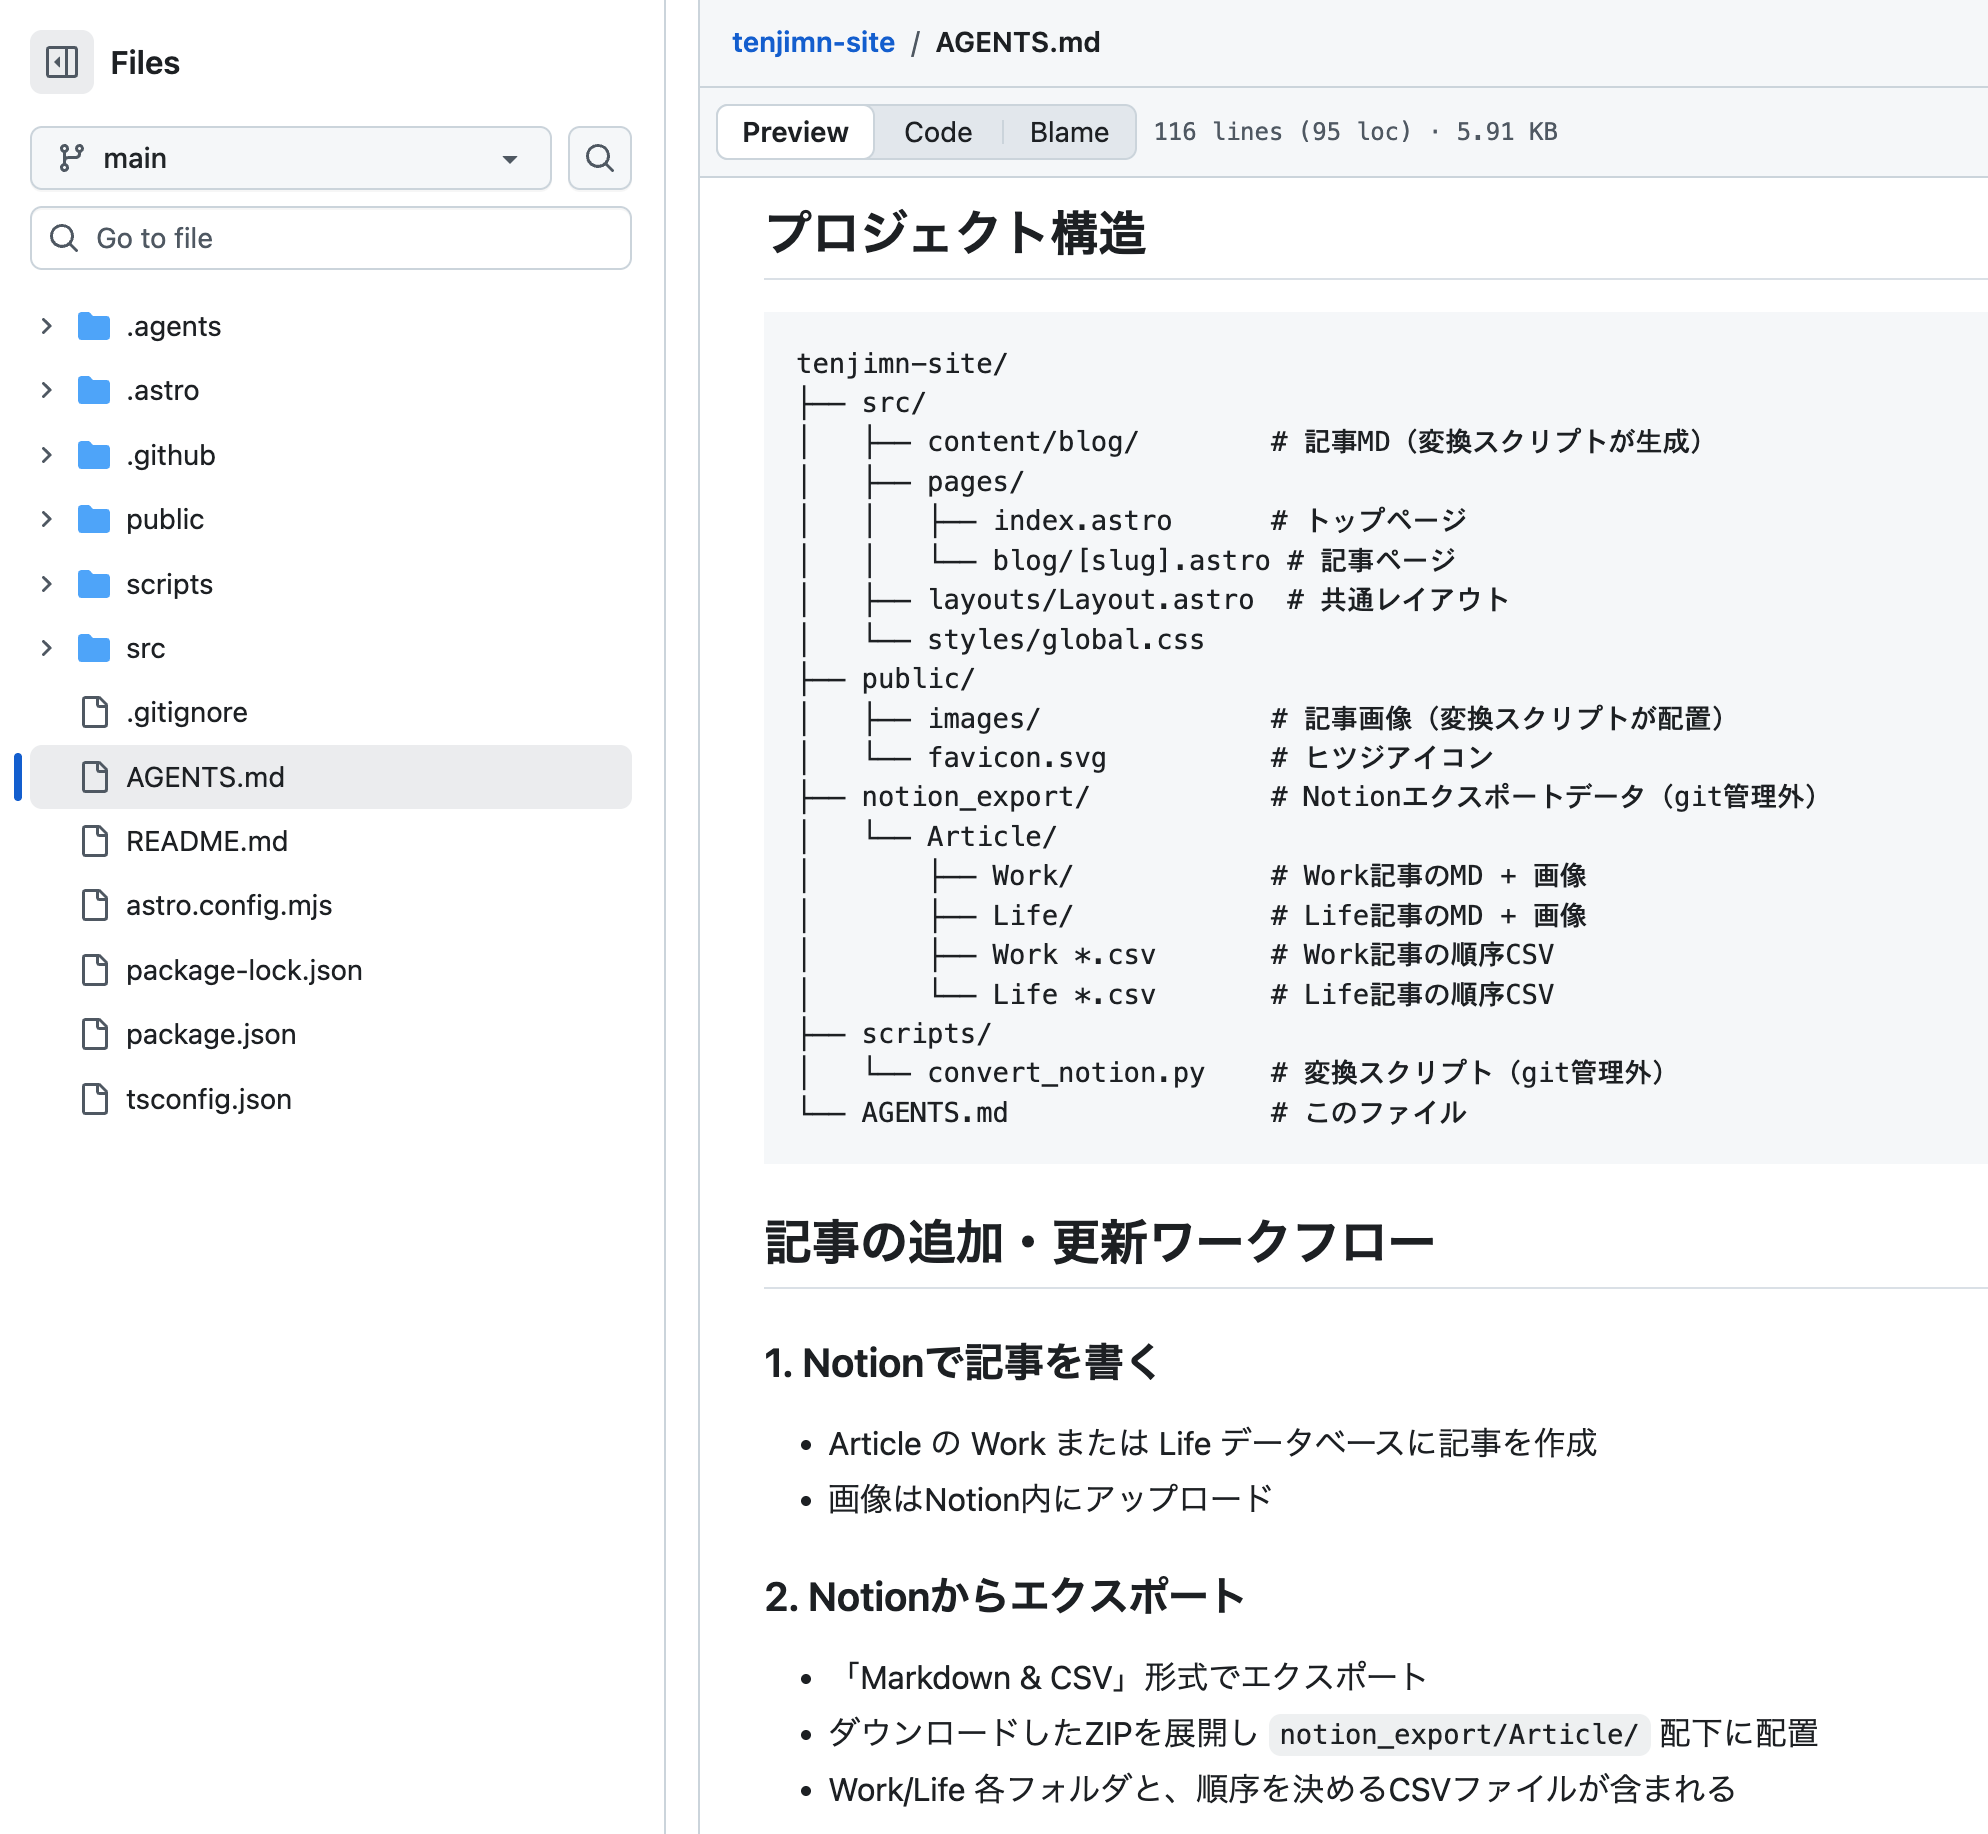Switch to the Blame tab

1068,132
